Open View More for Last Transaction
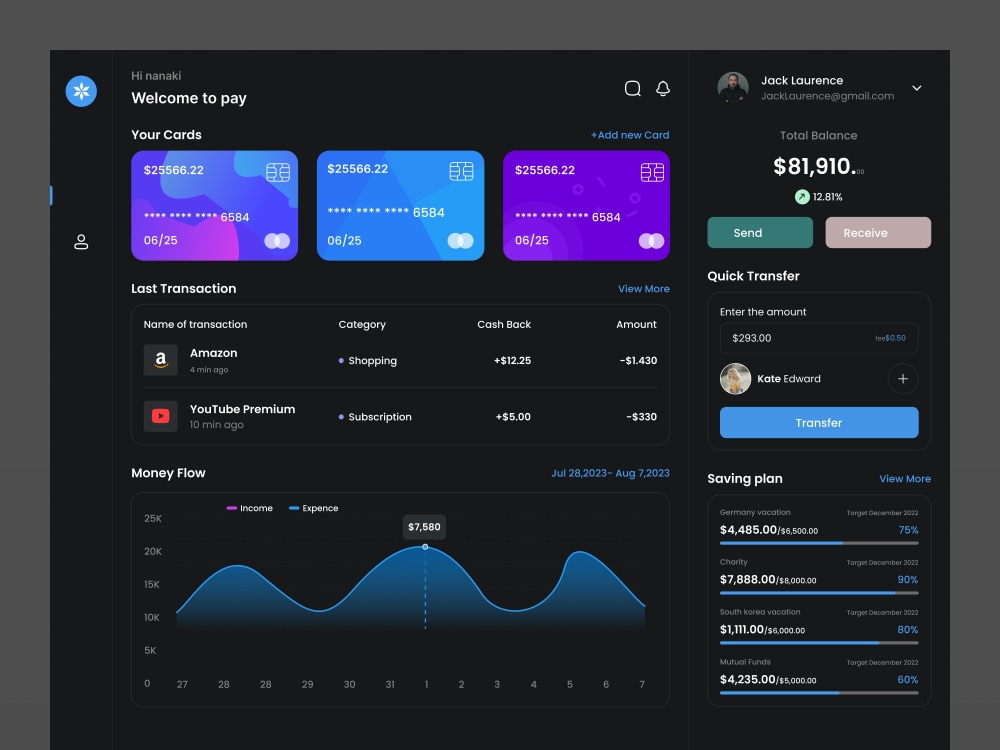This screenshot has height=750, width=1000. coord(643,289)
